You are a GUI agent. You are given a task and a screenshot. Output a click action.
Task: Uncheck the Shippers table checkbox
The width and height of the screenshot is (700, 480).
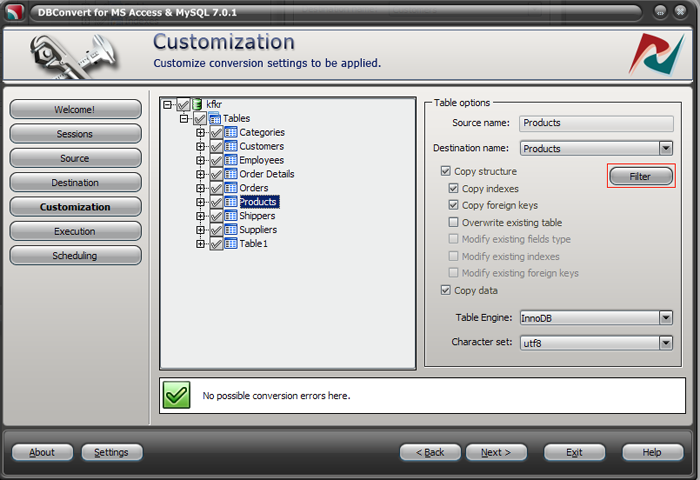pos(216,216)
